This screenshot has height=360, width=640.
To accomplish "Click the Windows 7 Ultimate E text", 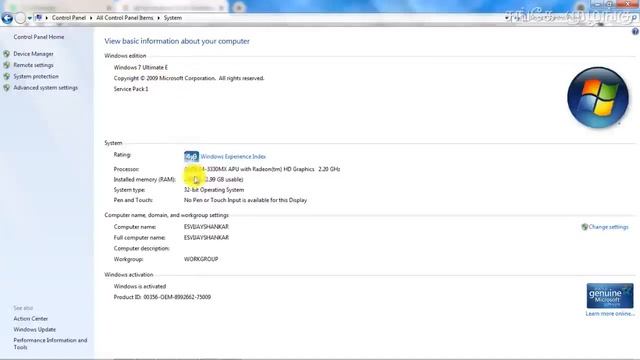I will [141, 67].
